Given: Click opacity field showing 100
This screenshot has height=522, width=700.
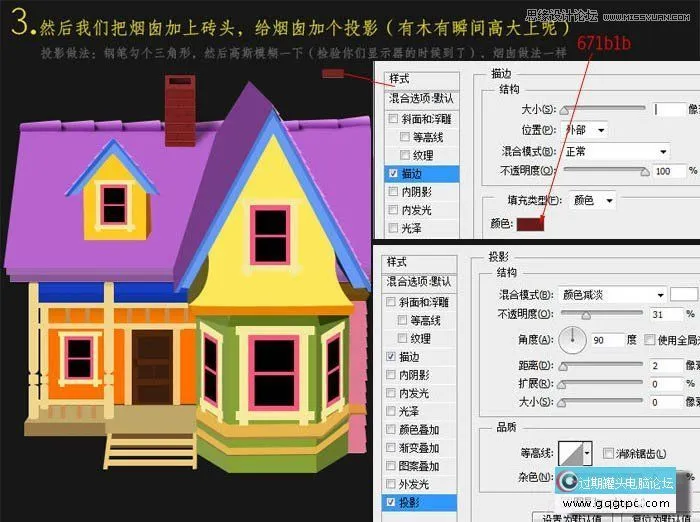Looking at the screenshot, I should (669, 171).
